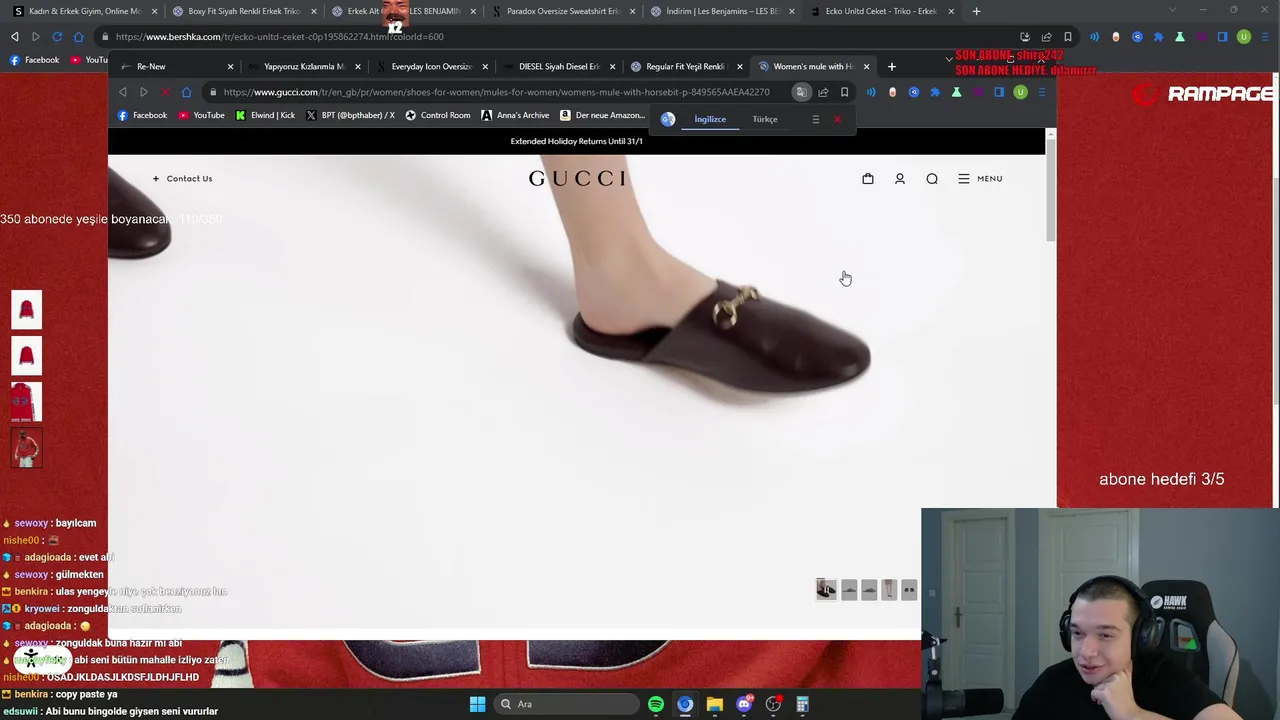The image size is (1280, 720).
Task: Switch to the DIESEL Siyah Diesel tab
Action: [x=558, y=66]
